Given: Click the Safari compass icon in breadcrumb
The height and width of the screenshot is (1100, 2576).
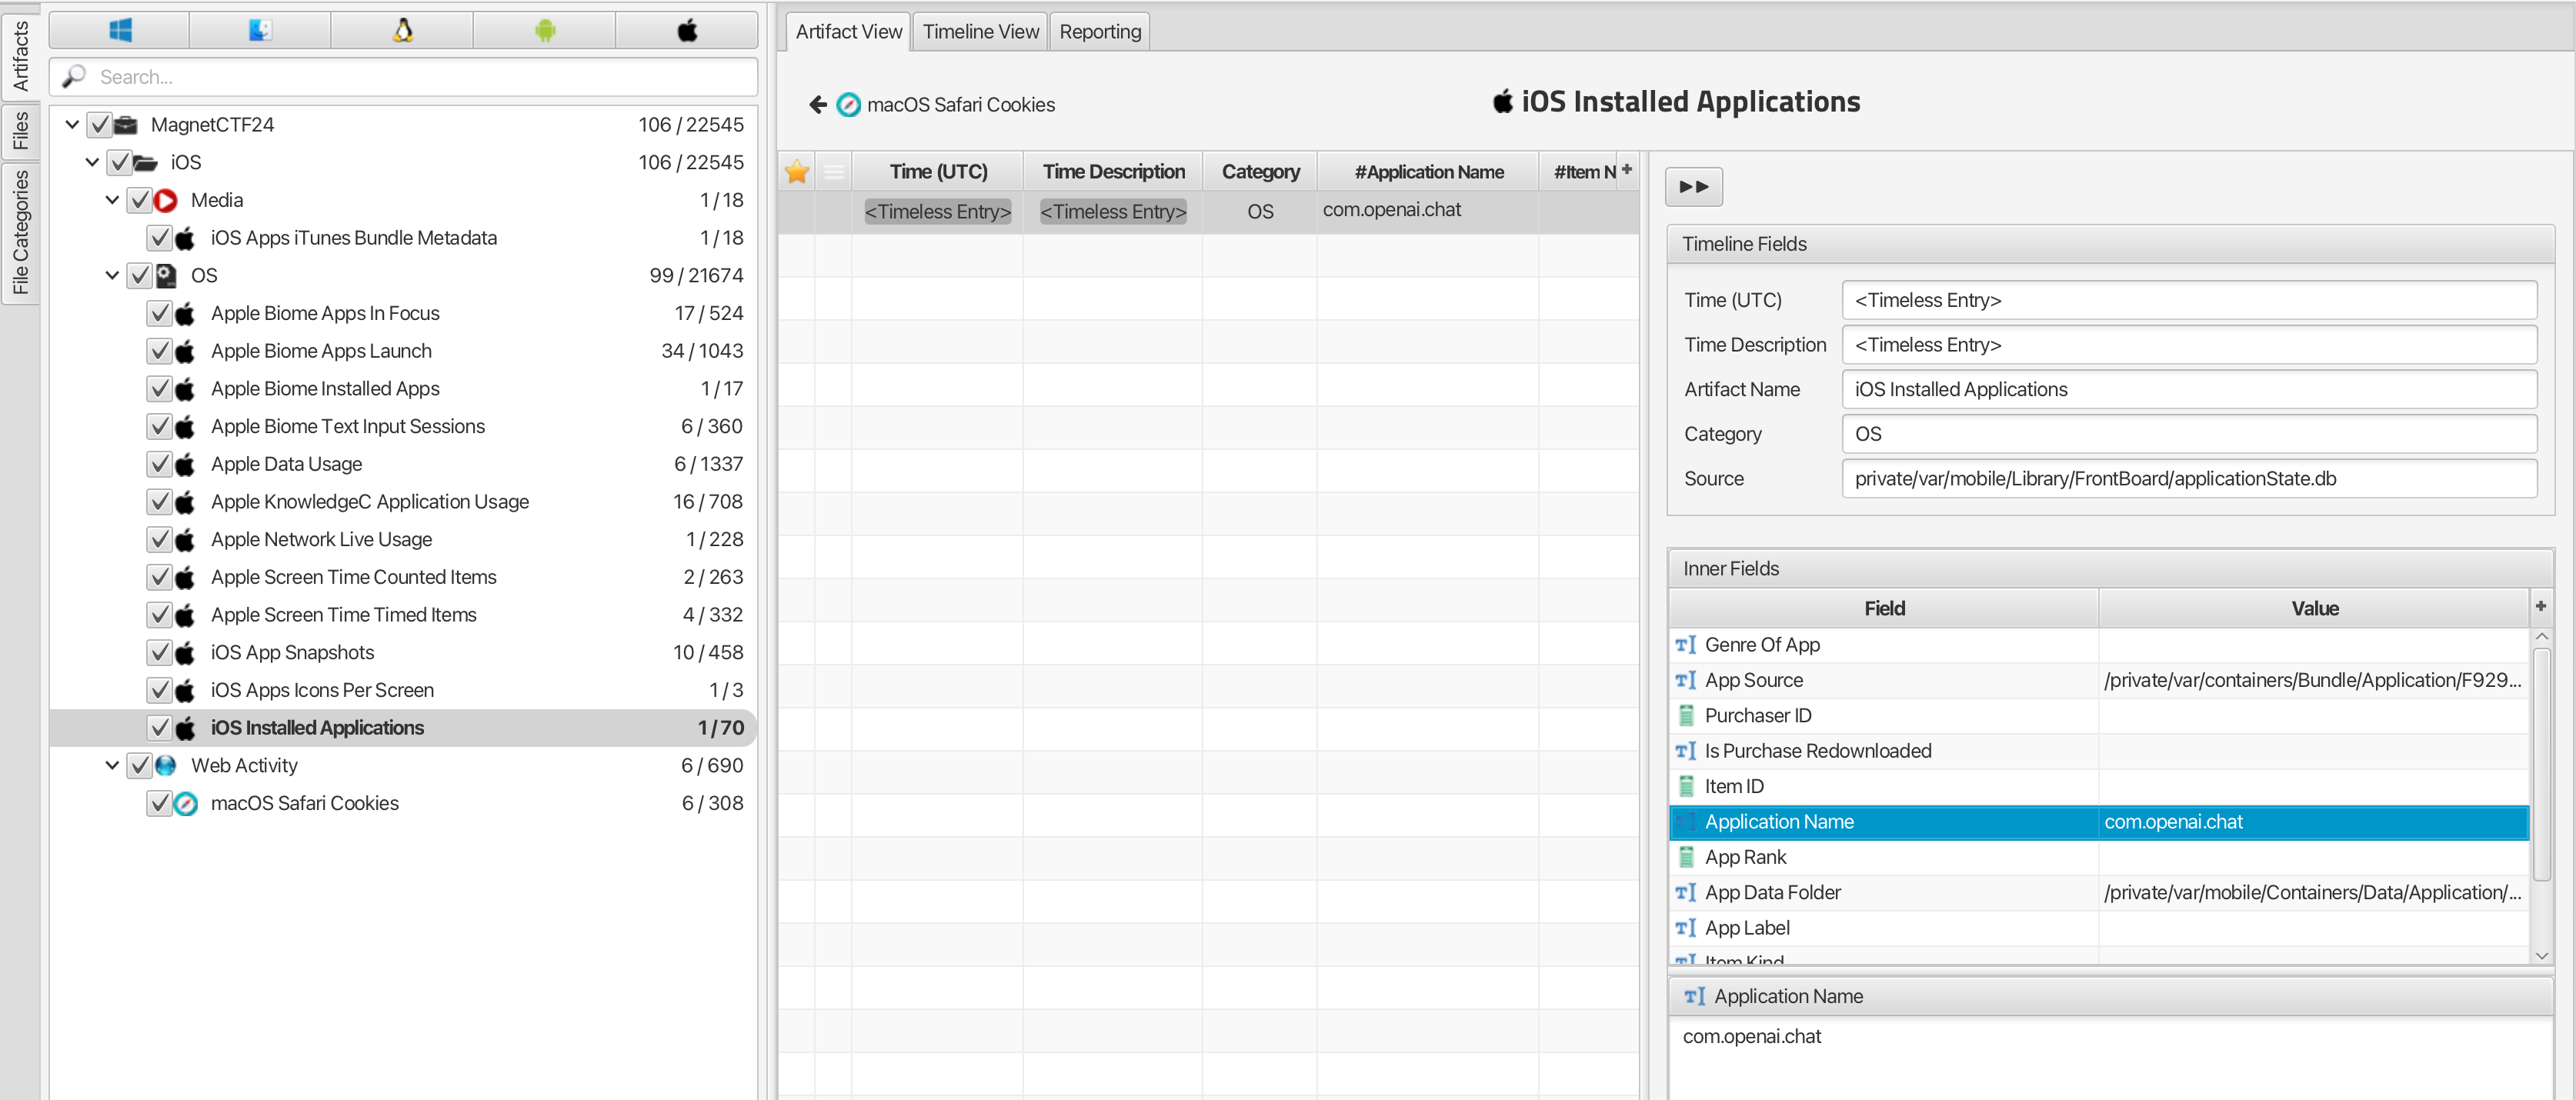Looking at the screenshot, I should pos(848,104).
